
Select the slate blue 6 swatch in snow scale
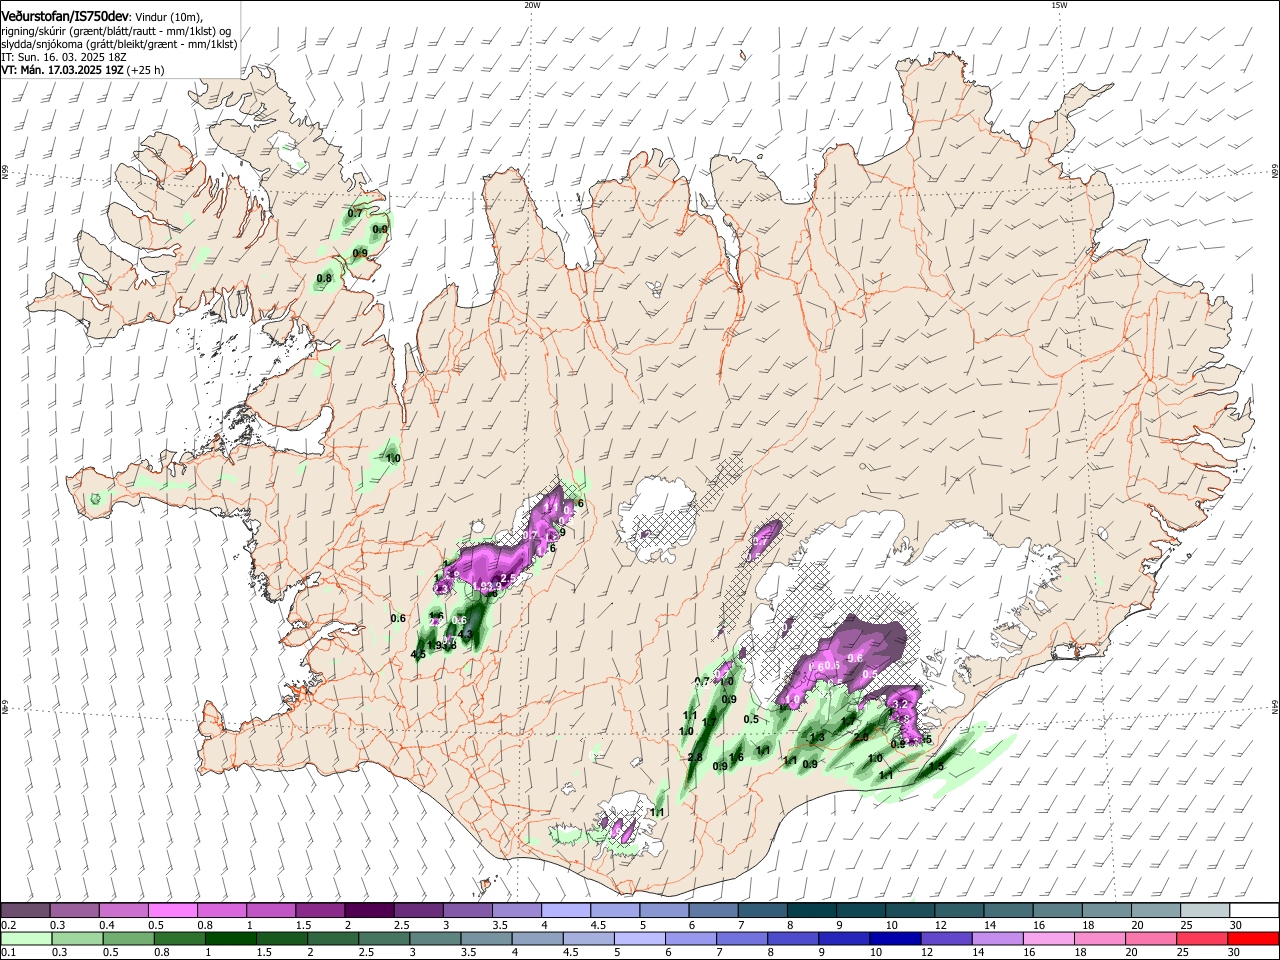click(x=714, y=910)
